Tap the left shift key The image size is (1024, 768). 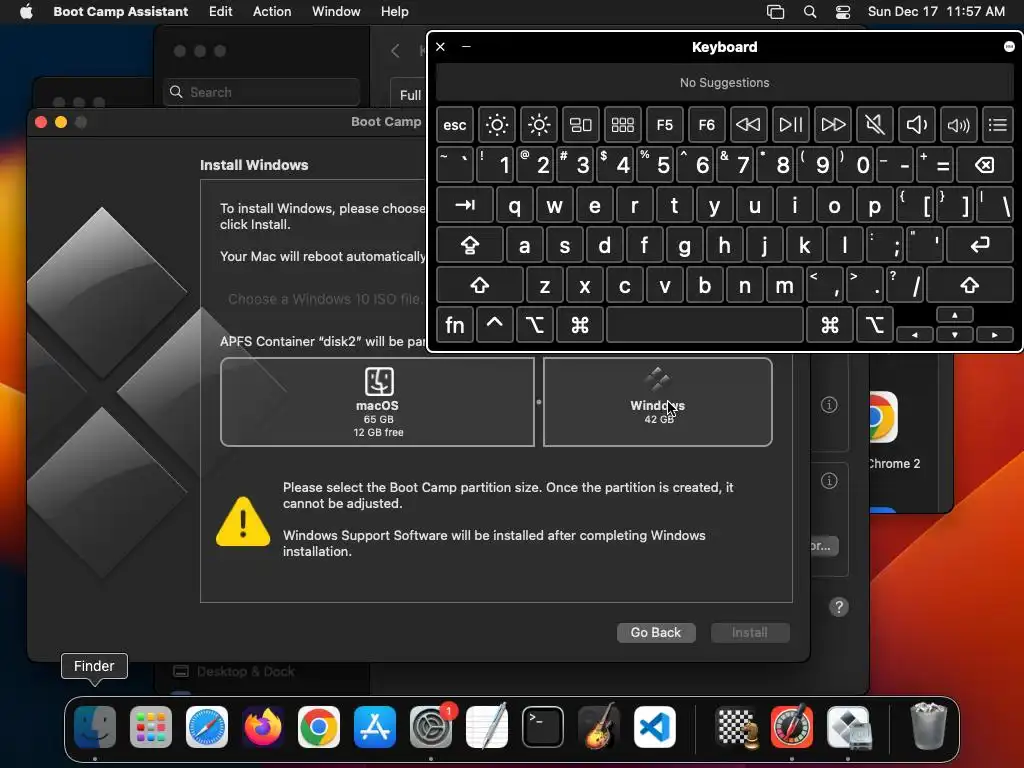(x=480, y=285)
